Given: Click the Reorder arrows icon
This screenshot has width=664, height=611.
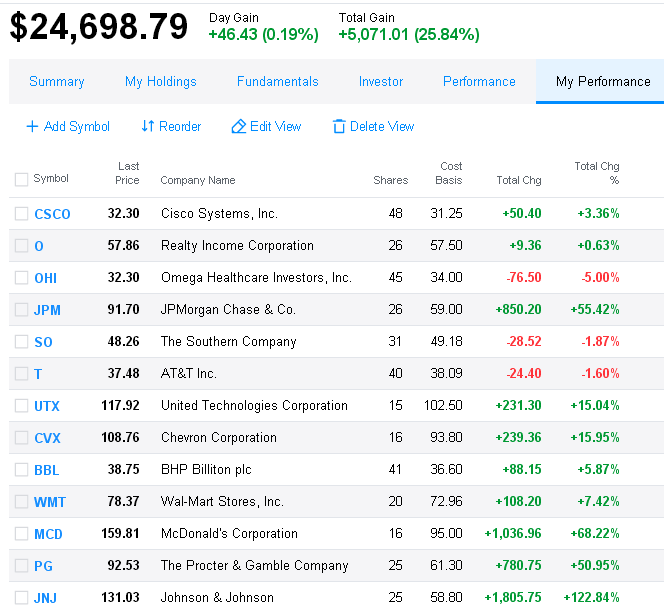Looking at the screenshot, I should click(147, 126).
